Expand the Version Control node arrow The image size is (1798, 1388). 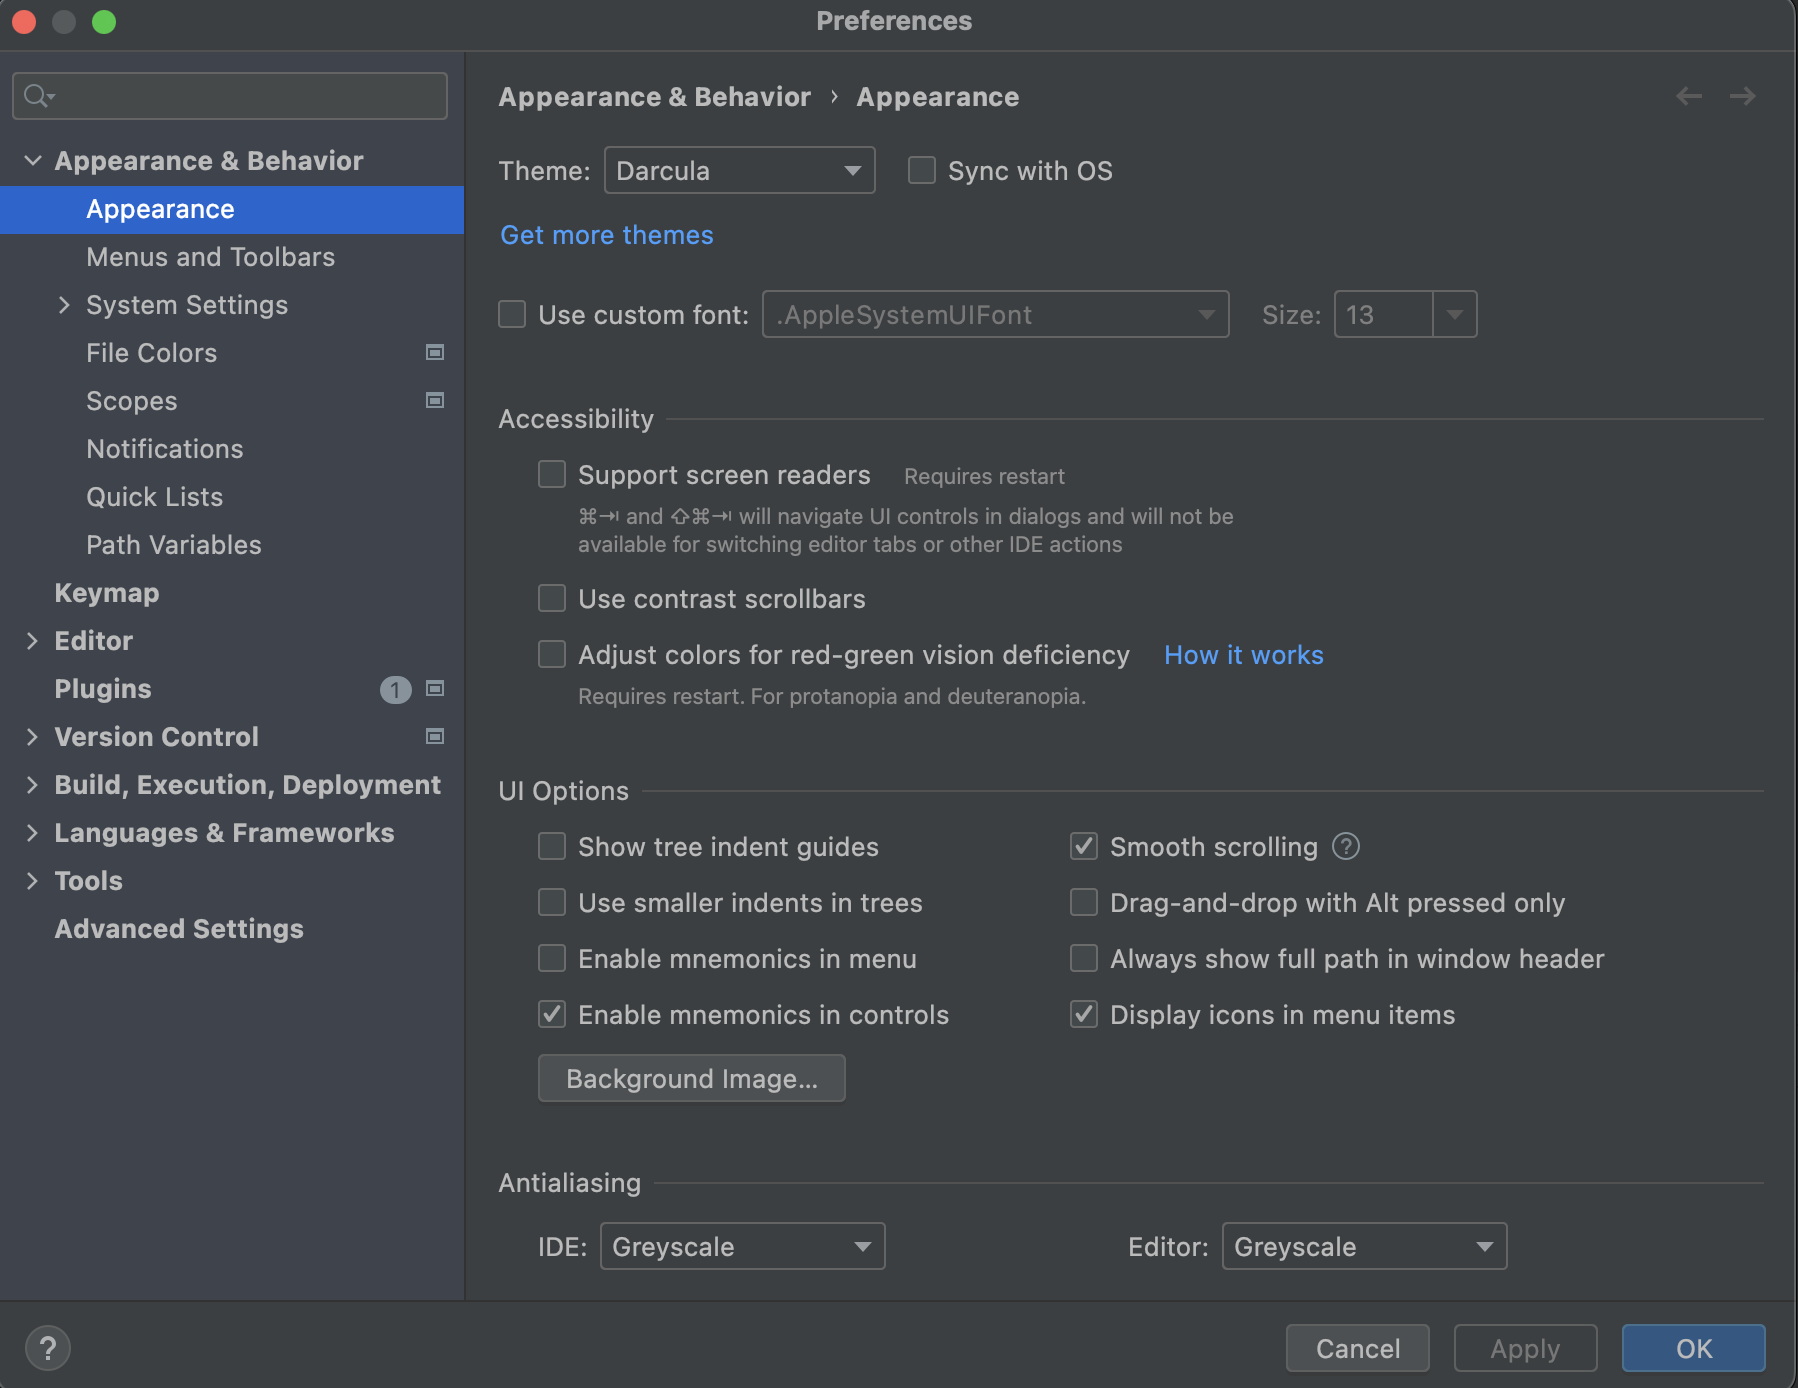(x=32, y=736)
